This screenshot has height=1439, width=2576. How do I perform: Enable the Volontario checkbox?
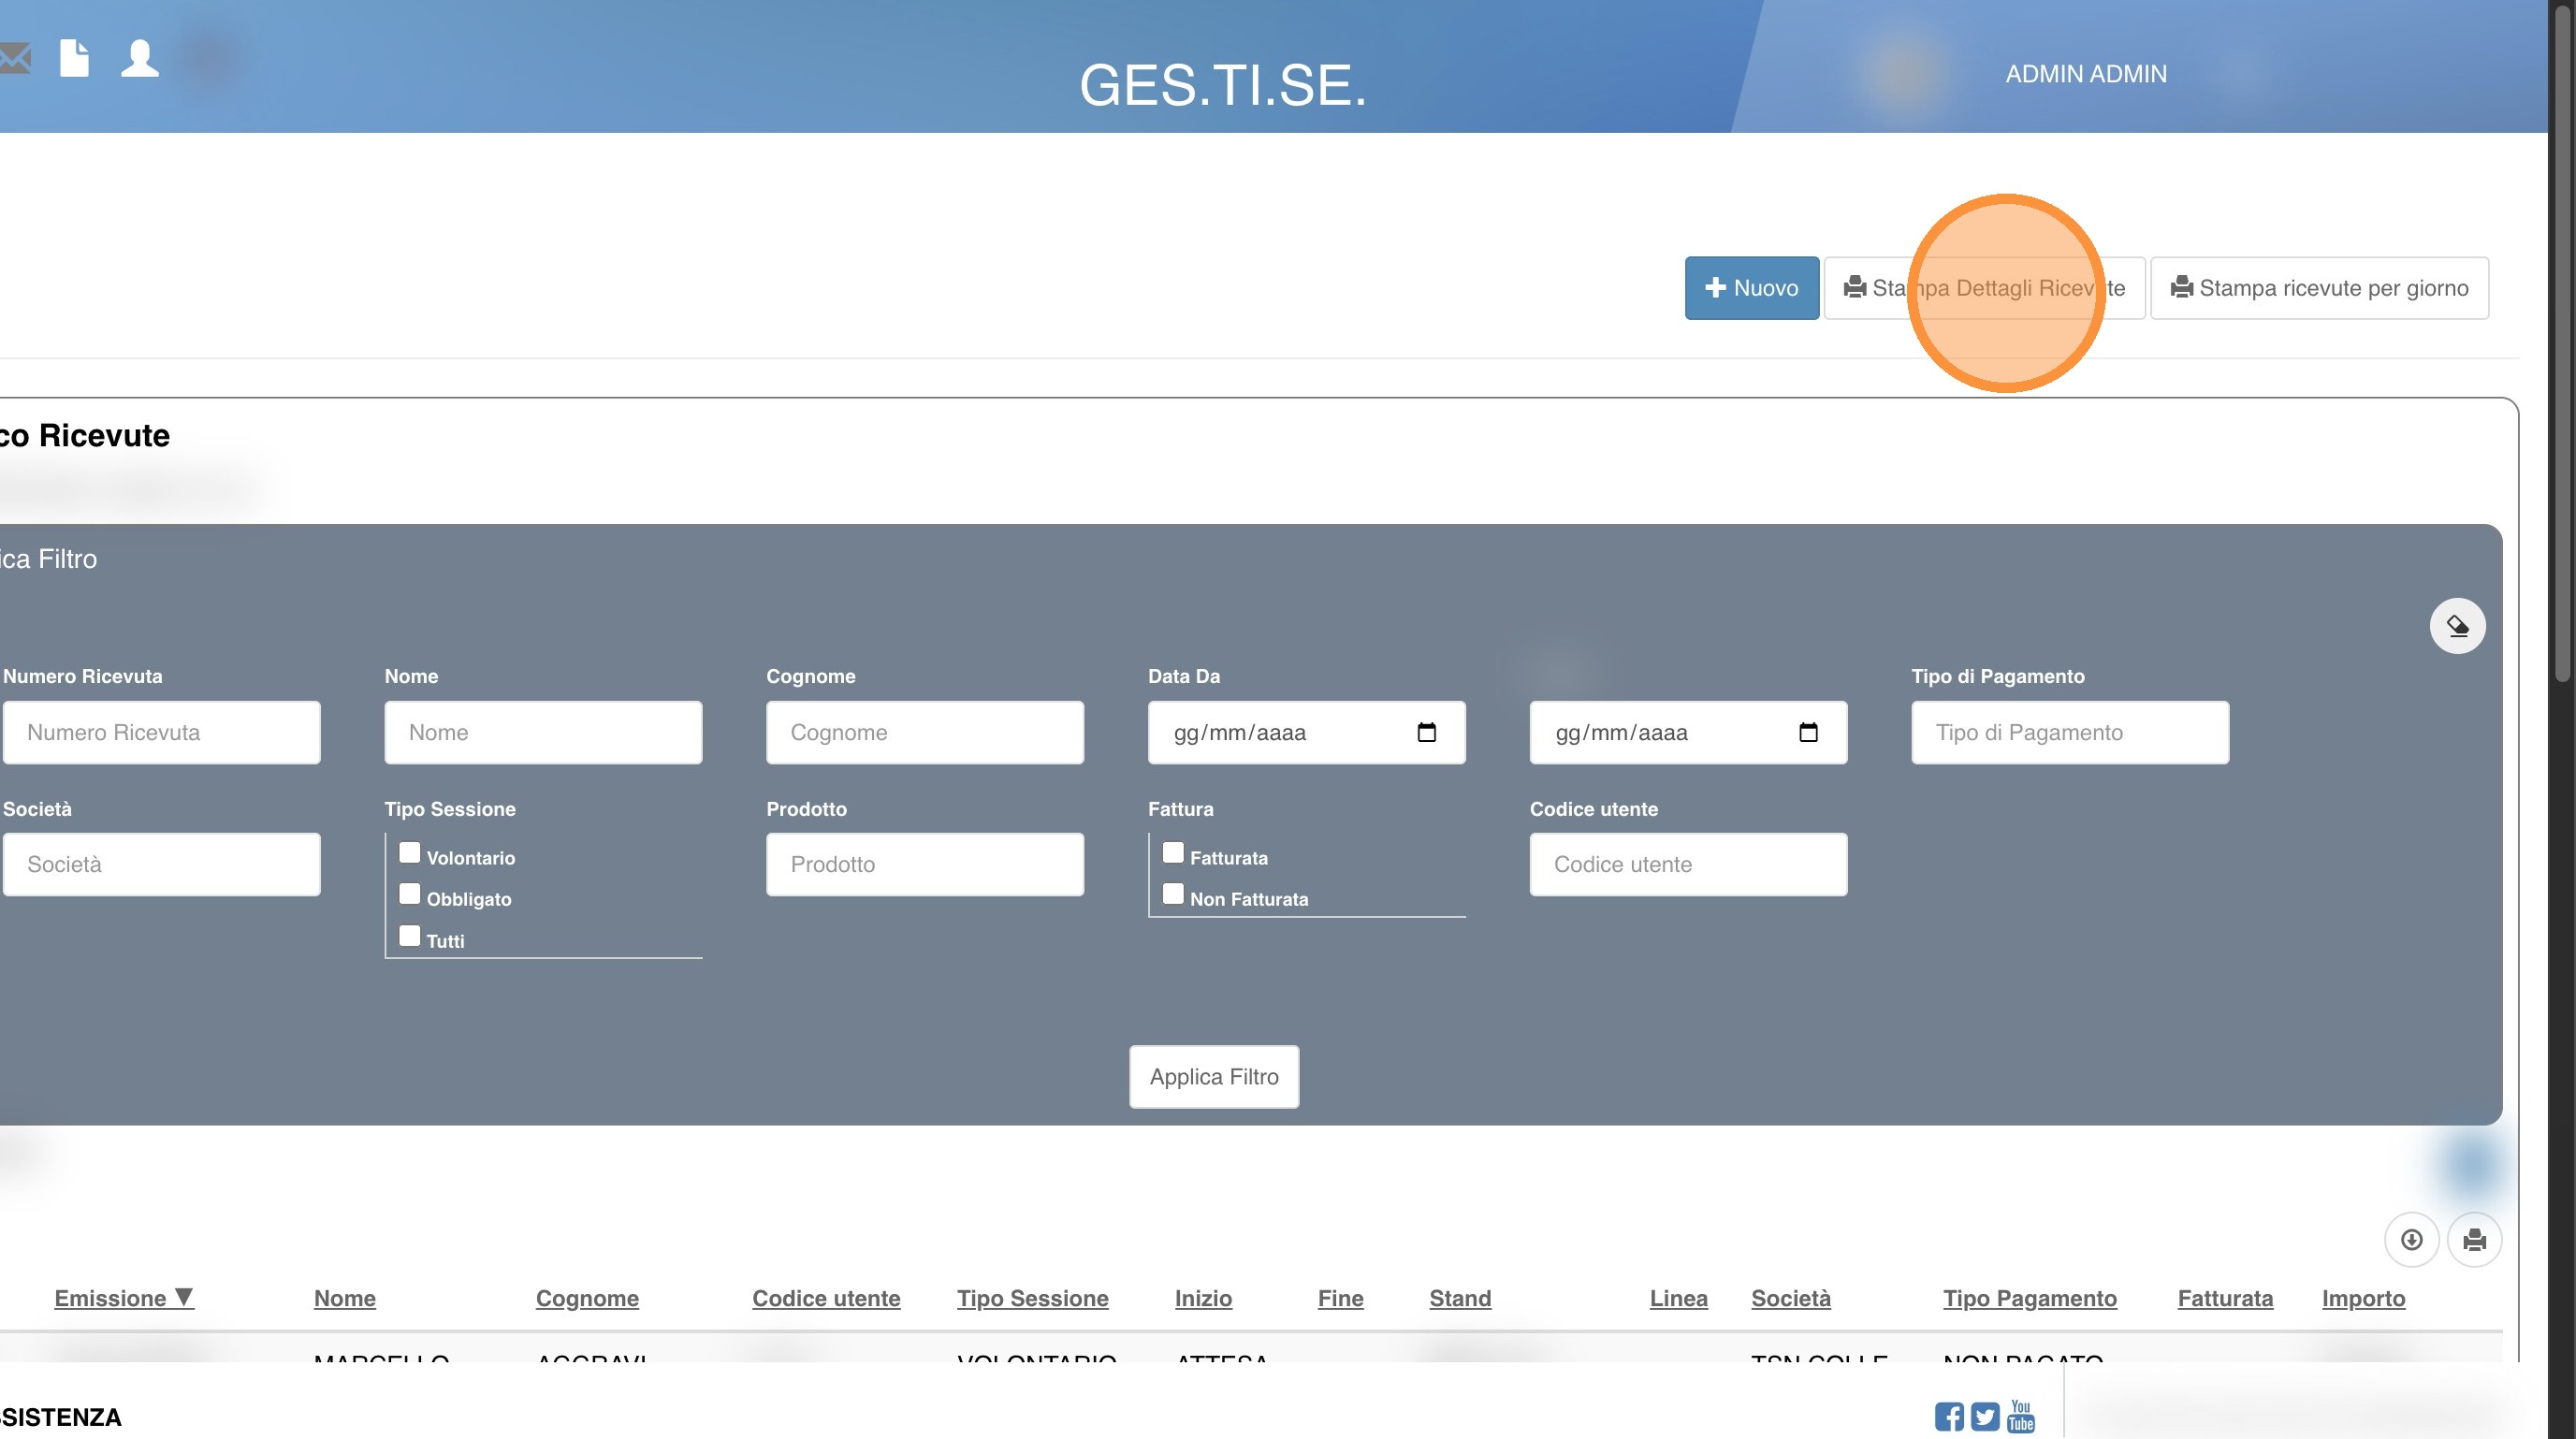click(410, 853)
